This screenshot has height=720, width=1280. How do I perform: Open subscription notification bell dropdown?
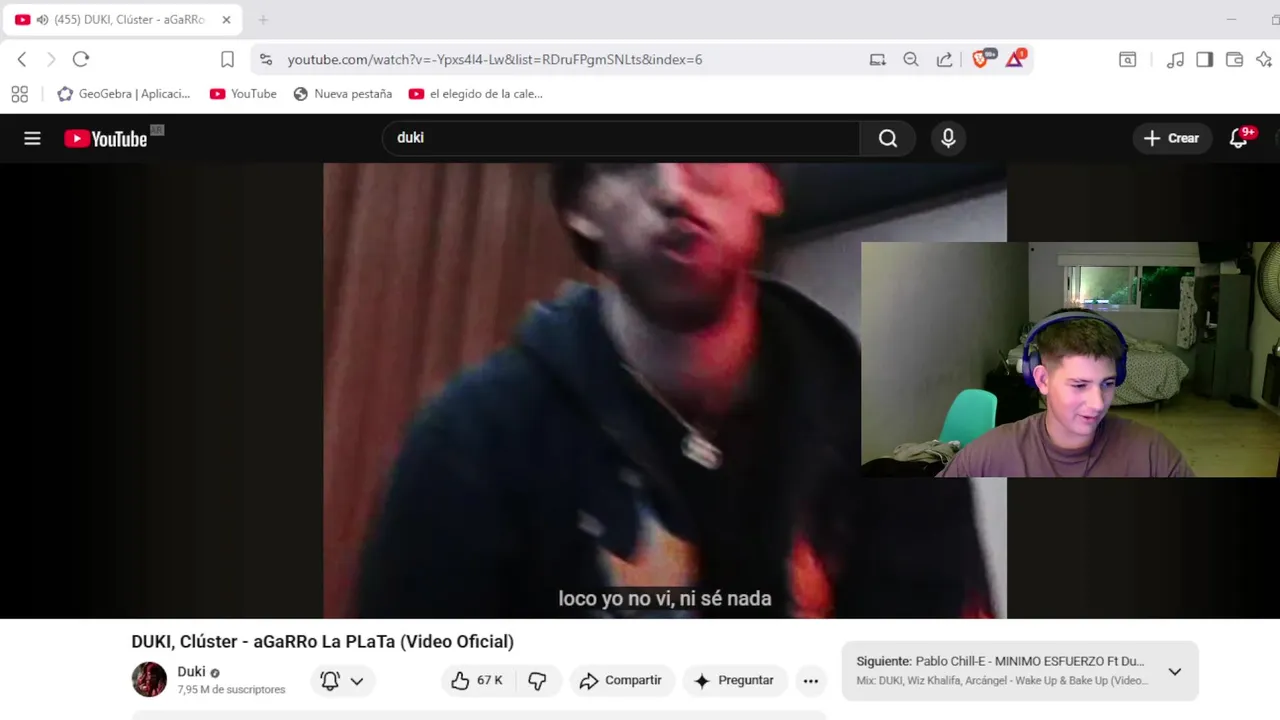(341, 681)
